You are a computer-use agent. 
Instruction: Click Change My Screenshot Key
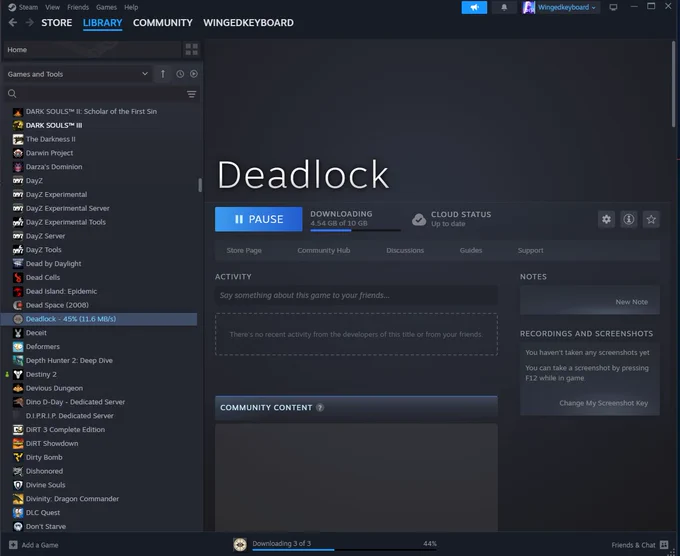(x=604, y=403)
